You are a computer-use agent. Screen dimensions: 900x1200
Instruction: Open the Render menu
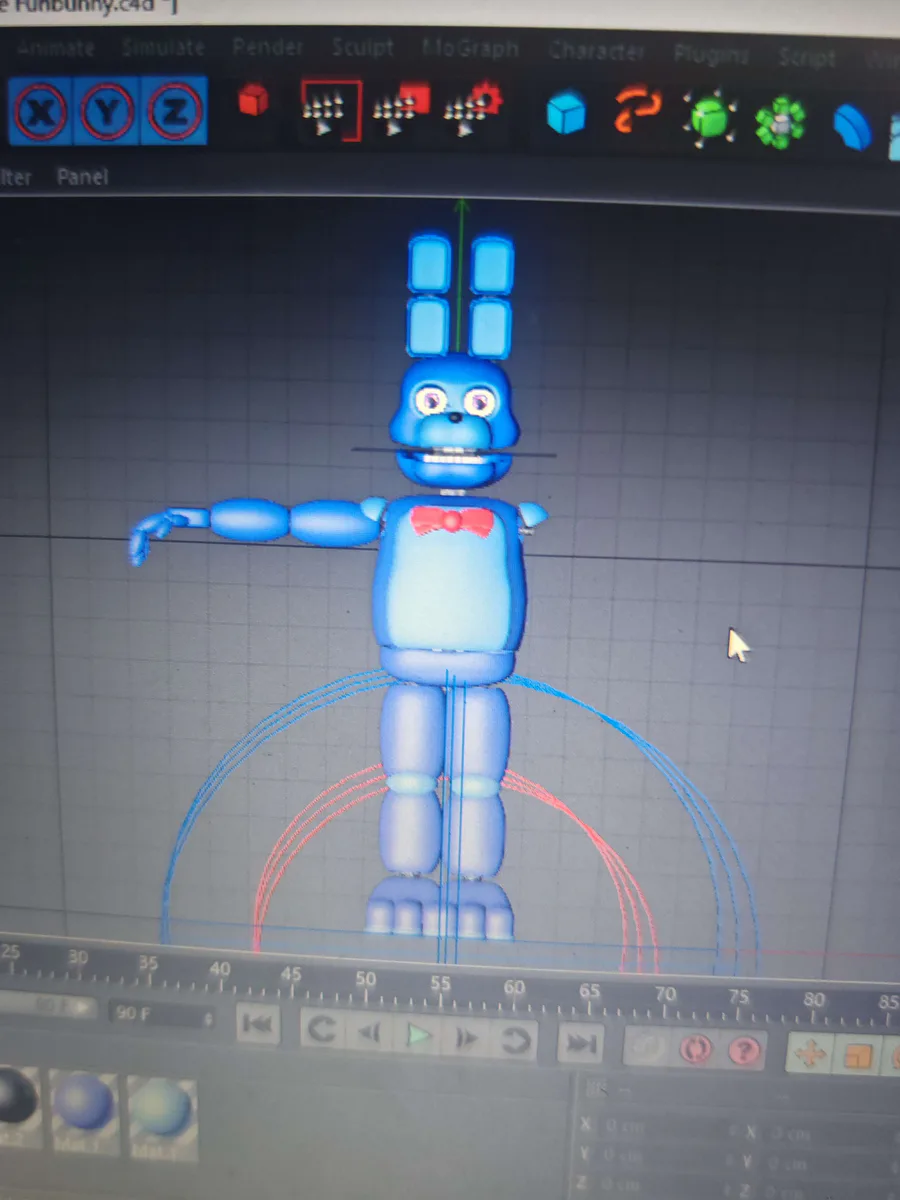(x=268, y=48)
